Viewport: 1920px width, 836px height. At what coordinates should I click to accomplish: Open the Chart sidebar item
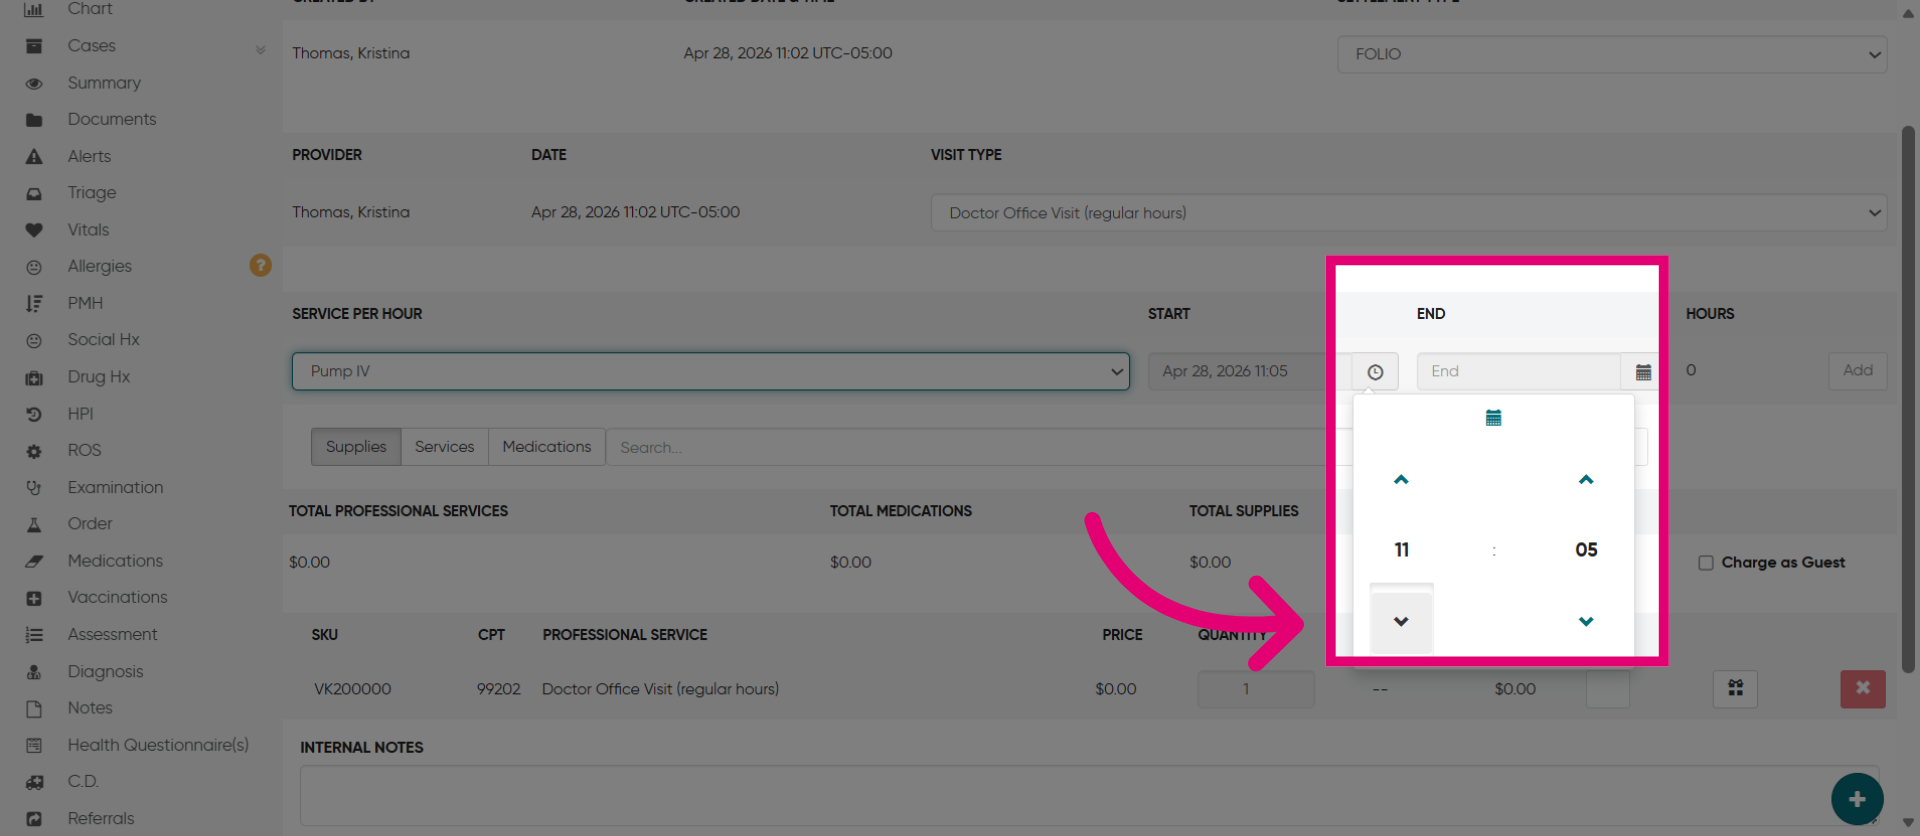90,9
